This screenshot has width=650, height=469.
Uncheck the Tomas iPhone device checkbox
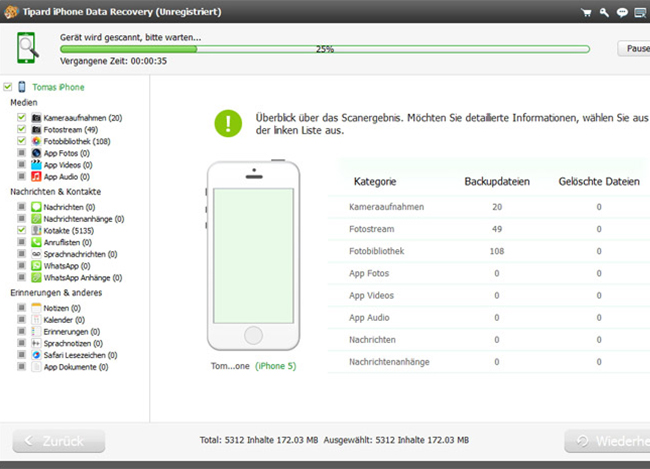pos(8,87)
